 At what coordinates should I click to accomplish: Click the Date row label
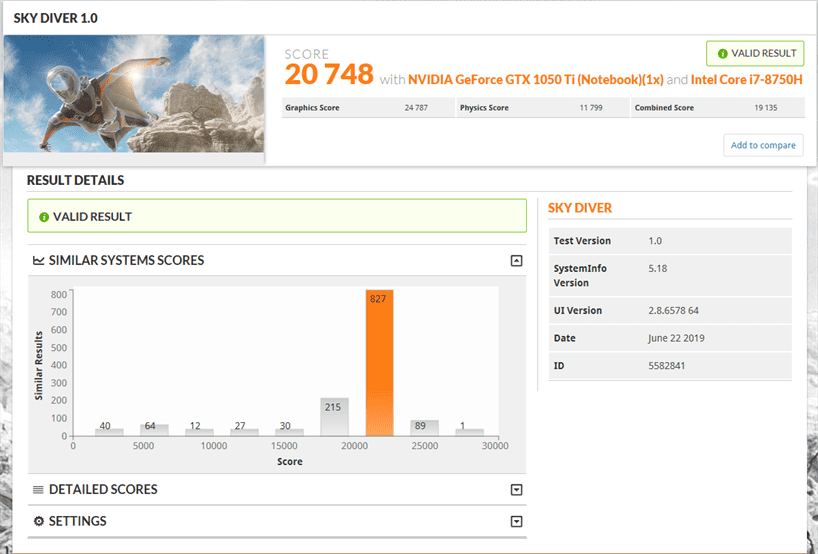[x=564, y=339]
